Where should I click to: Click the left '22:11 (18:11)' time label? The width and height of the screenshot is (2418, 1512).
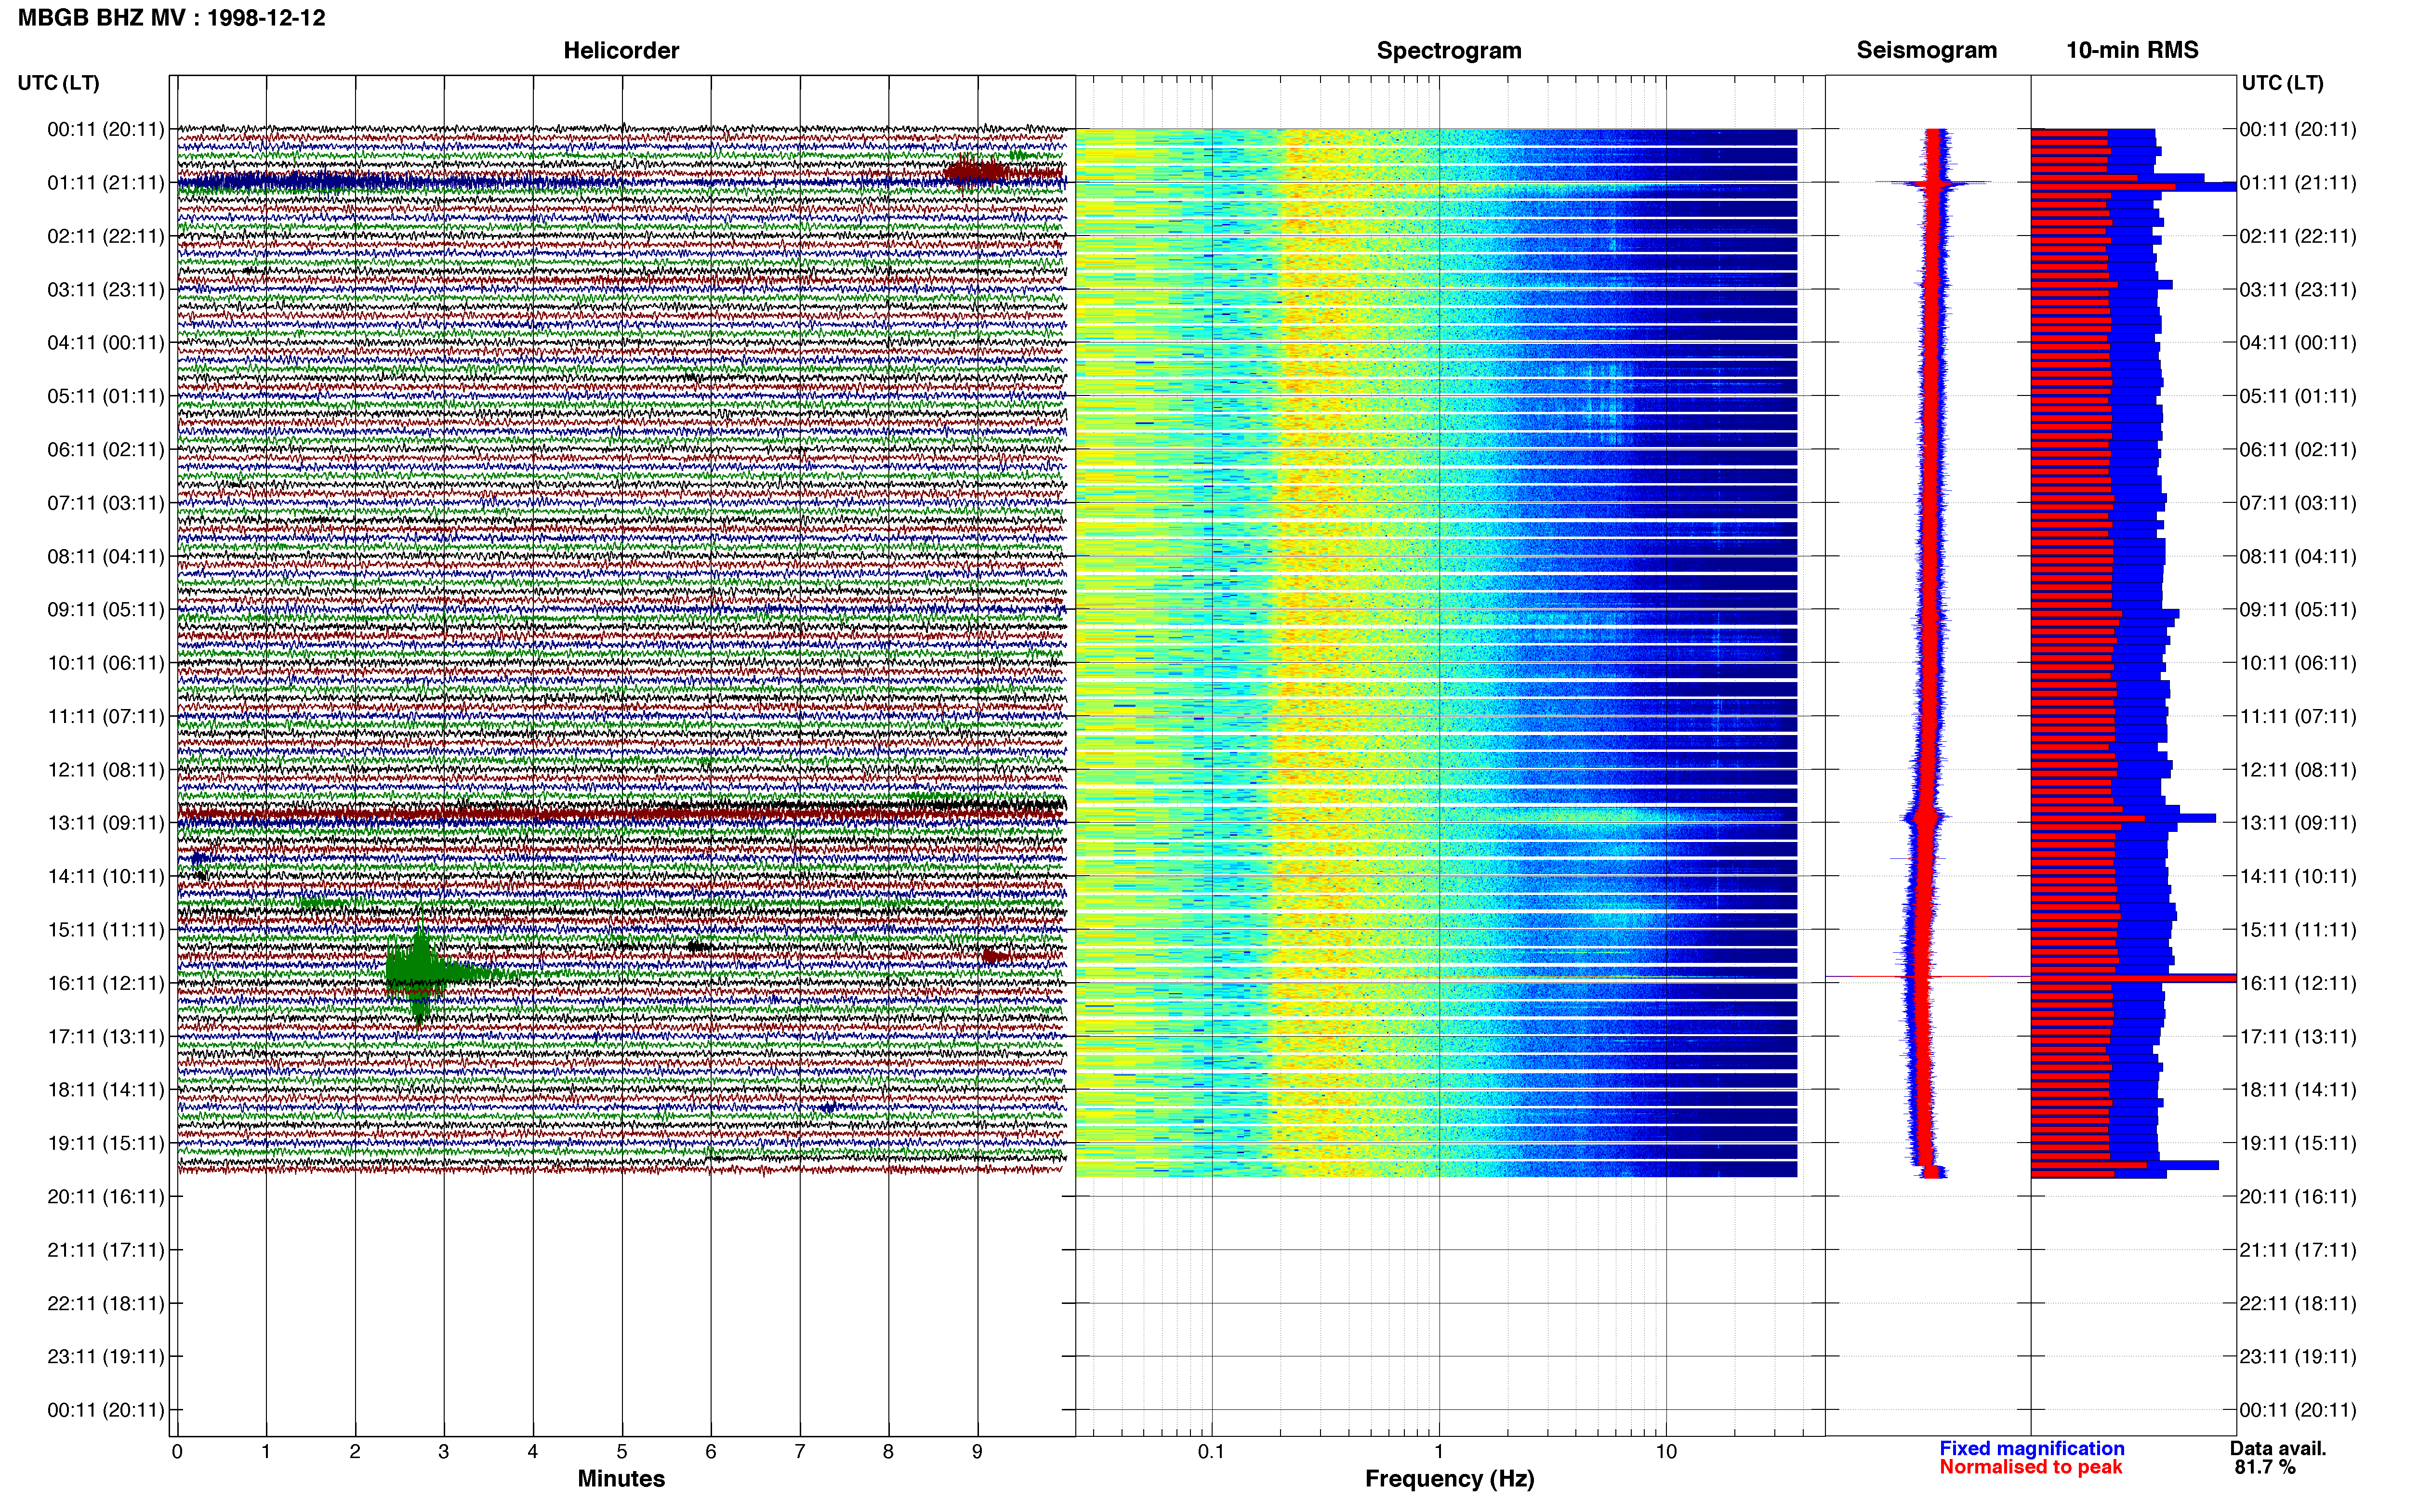coord(106,1303)
